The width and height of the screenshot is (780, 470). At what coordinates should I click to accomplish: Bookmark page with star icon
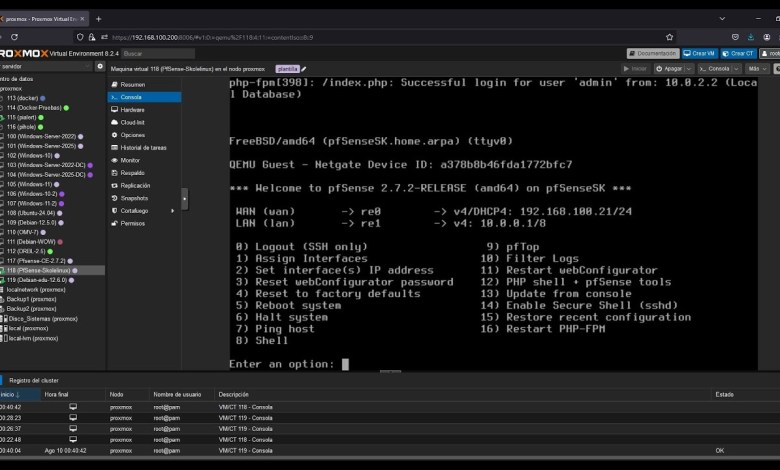(x=670, y=37)
